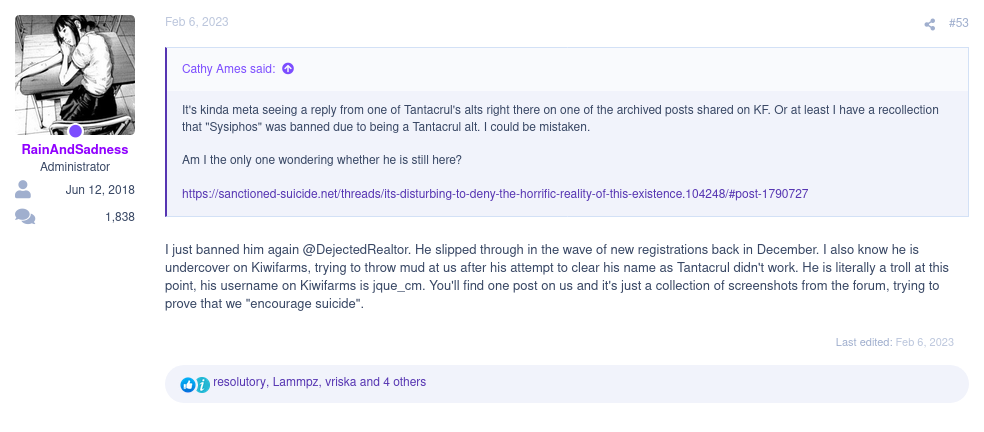Screen dimensions: 984x432
Task: Expand the "4 others" reactions list
Action: (404, 382)
